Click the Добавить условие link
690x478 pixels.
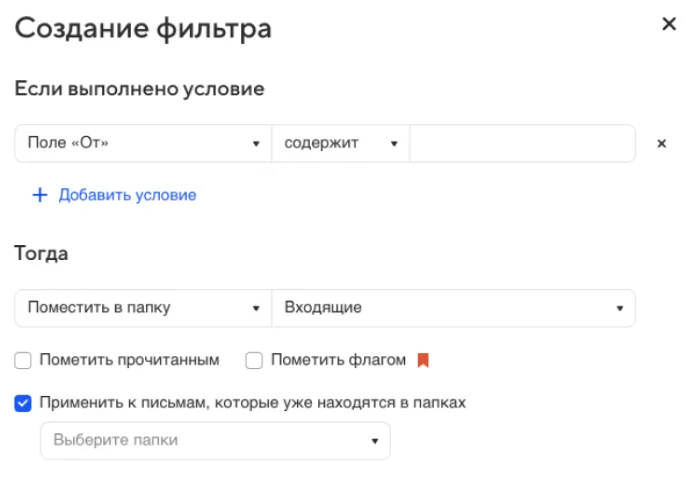tap(127, 195)
